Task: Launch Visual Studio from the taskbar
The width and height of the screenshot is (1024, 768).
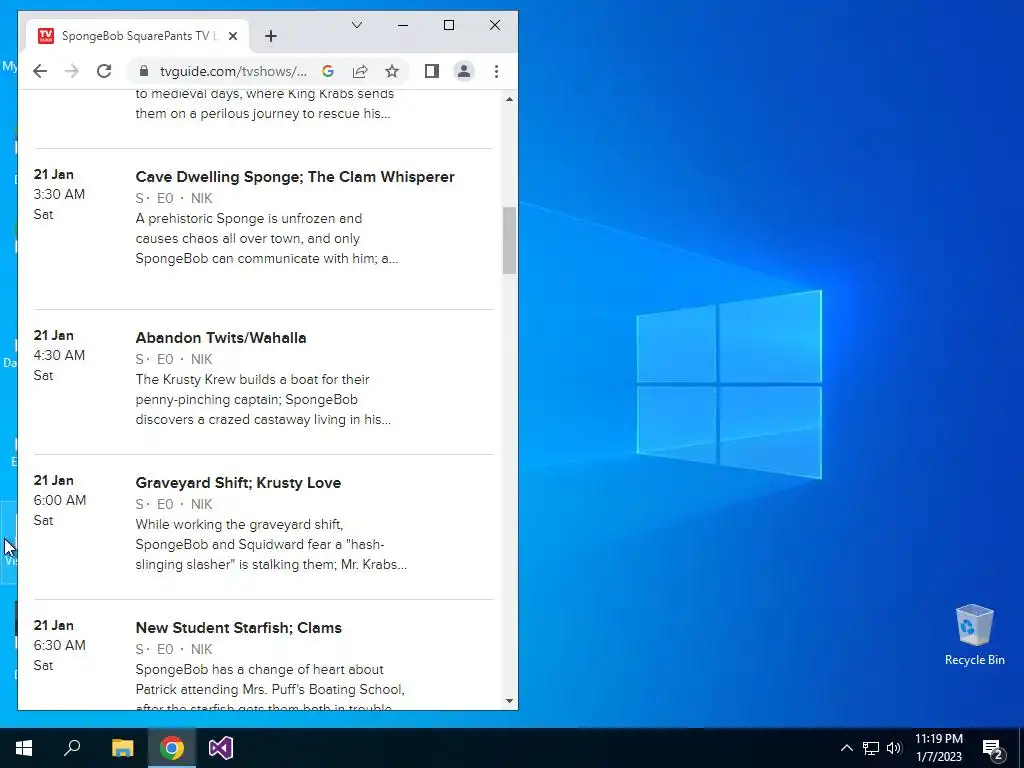Action: click(x=221, y=748)
